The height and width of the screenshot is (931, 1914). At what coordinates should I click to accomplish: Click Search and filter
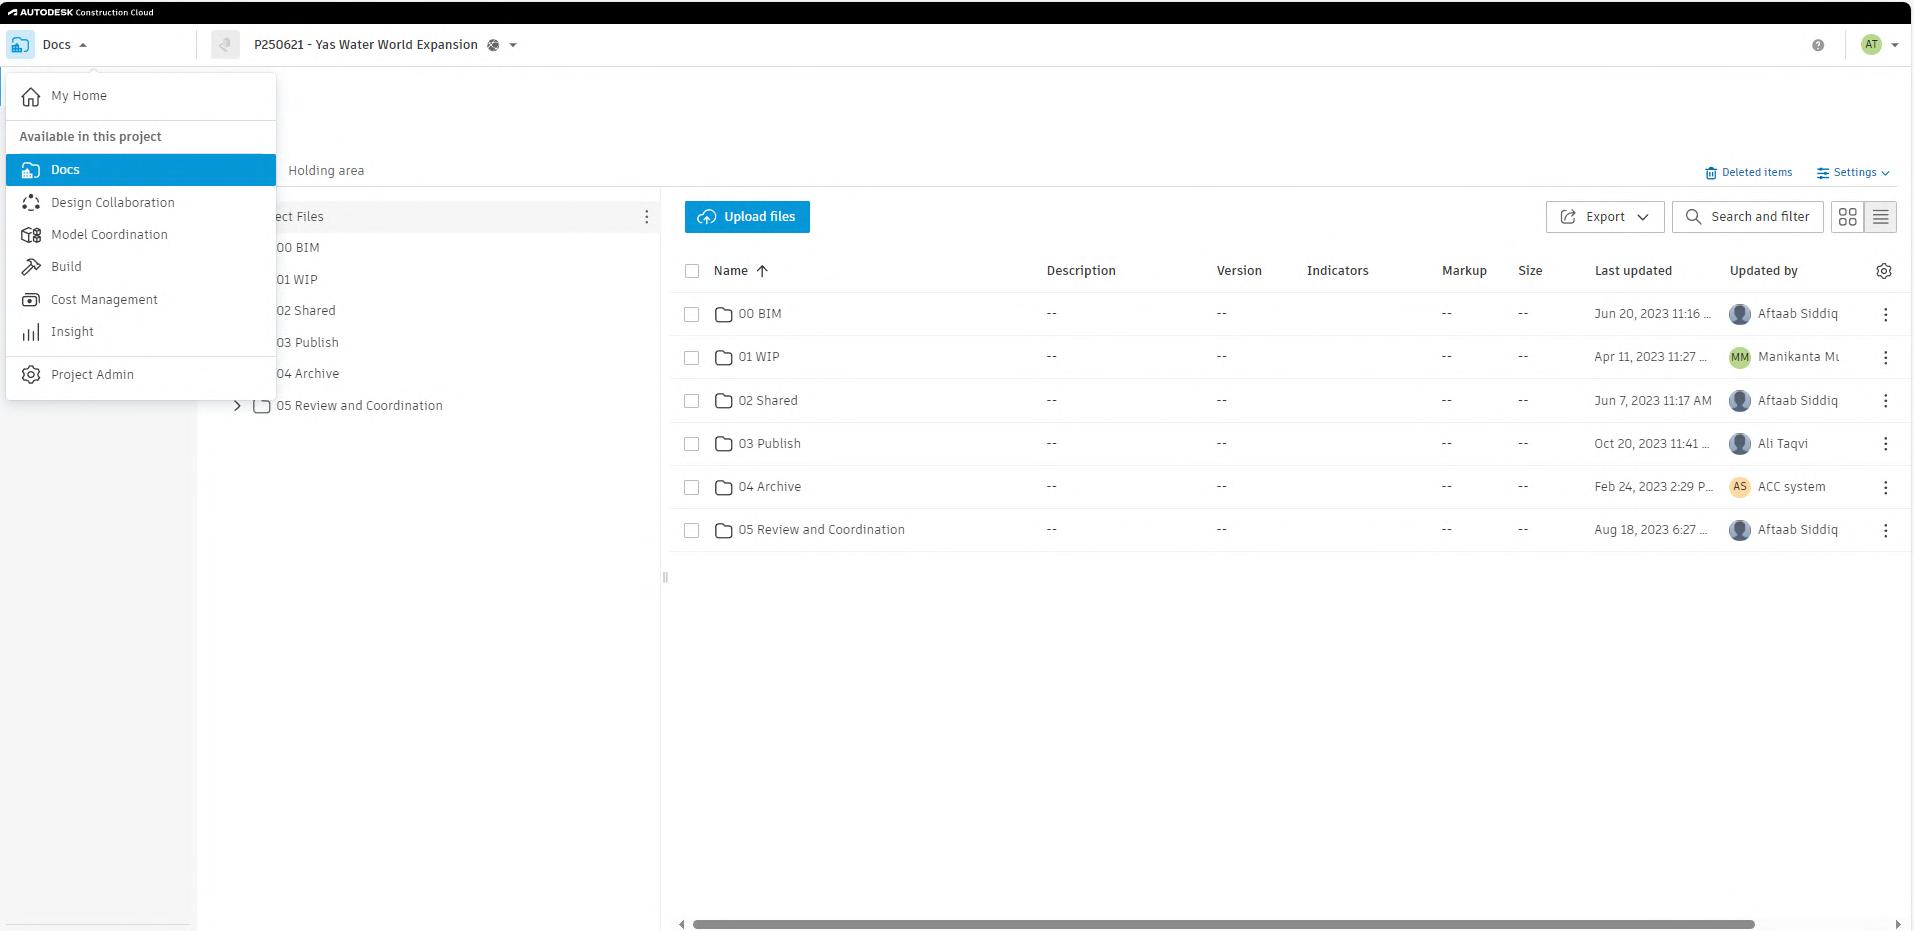pos(1748,217)
